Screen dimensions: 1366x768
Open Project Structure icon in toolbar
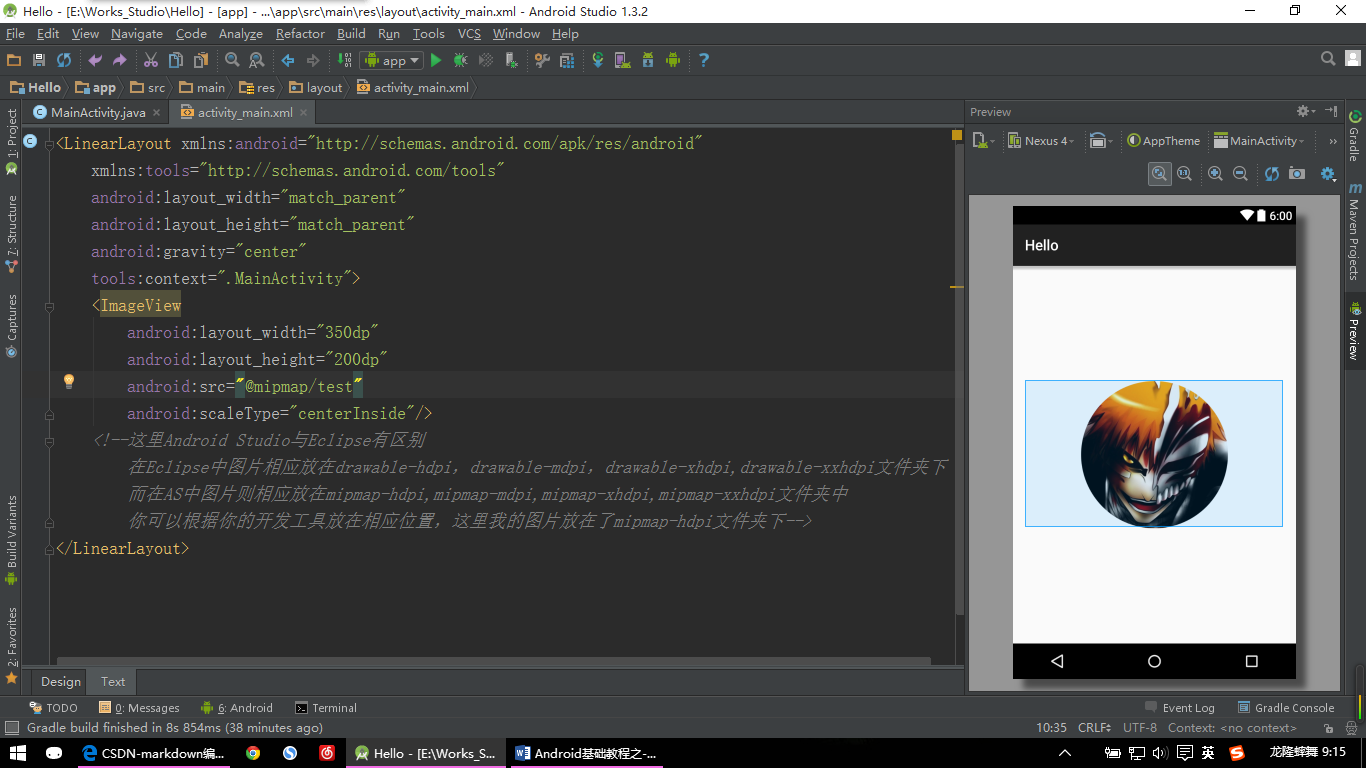point(567,60)
